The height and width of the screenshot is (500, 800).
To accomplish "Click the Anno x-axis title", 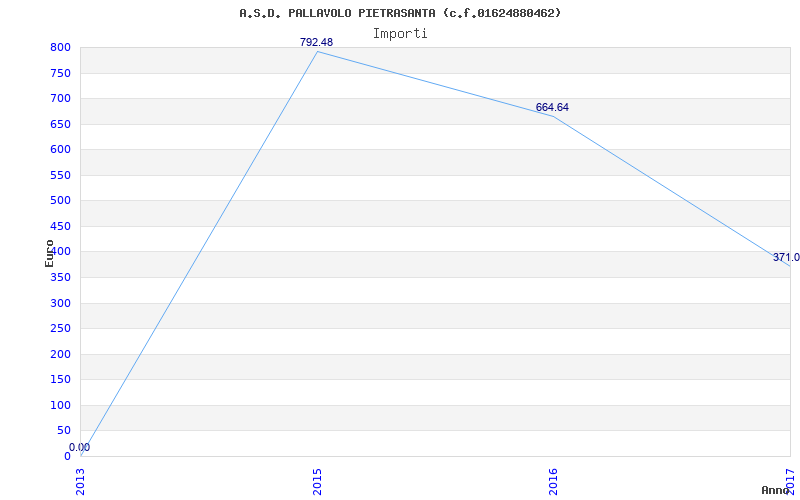I will click(776, 490).
